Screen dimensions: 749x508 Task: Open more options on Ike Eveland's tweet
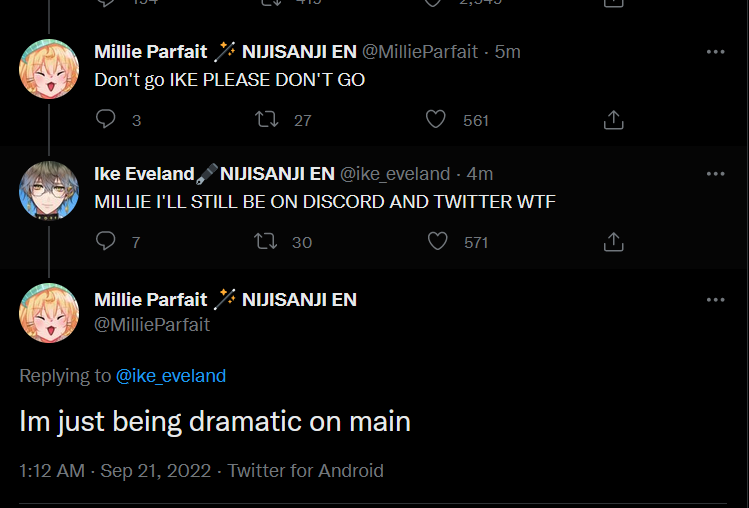coord(715,174)
